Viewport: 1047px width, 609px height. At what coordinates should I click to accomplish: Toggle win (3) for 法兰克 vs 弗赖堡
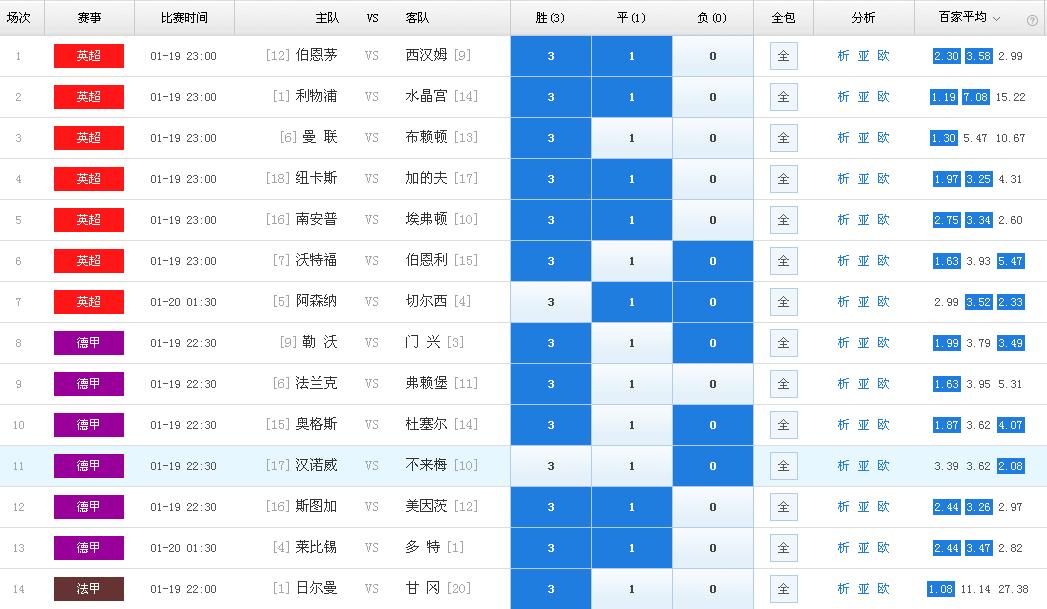click(x=551, y=384)
